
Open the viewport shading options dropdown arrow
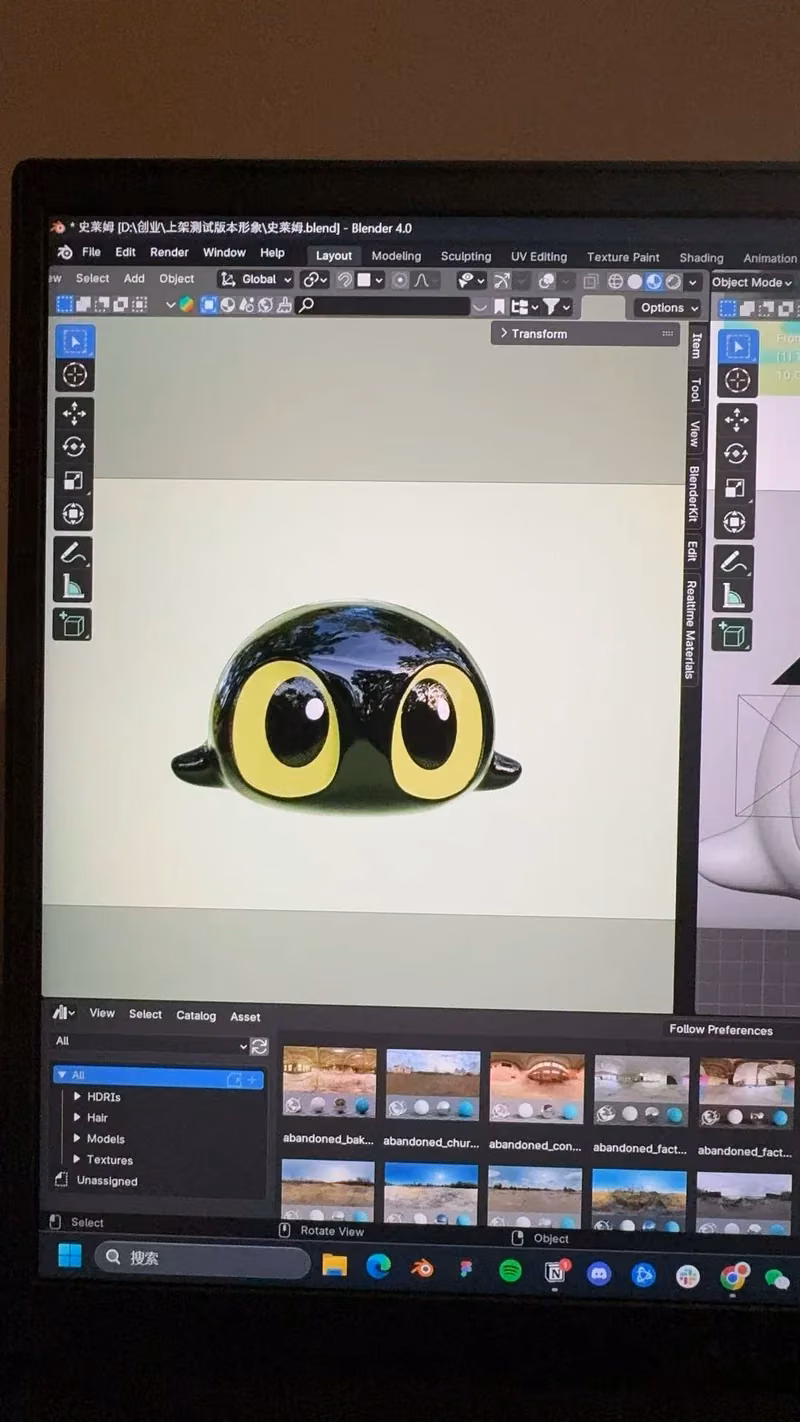tap(692, 283)
